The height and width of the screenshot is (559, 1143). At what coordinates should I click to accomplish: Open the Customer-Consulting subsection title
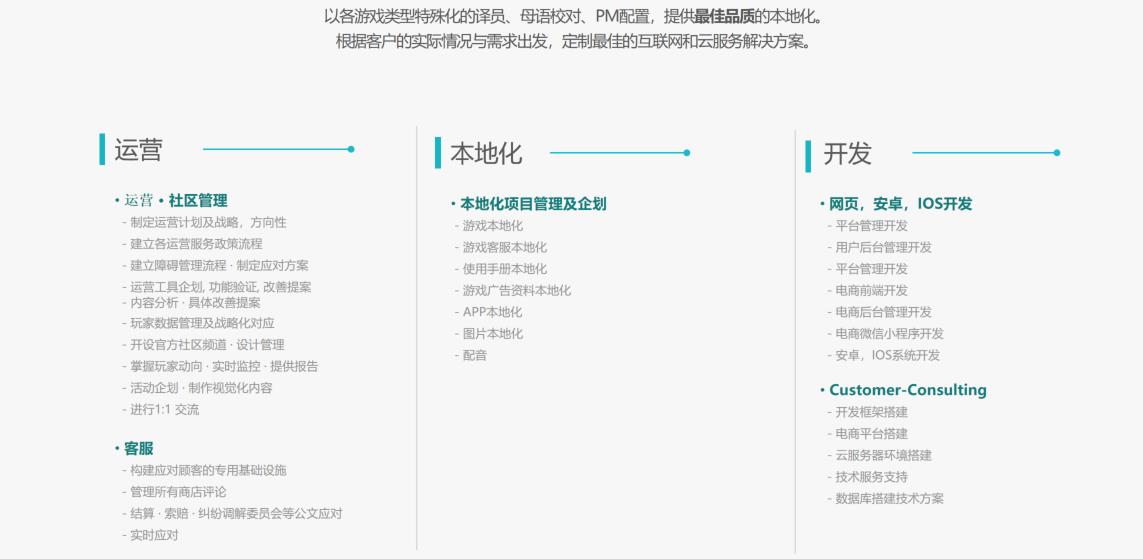tap(907, 390)
